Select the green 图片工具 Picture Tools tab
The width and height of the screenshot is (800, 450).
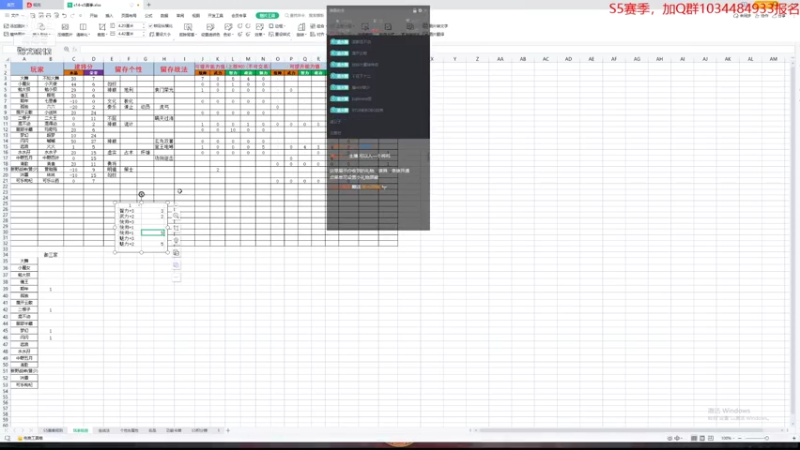[x=267, y=16]
